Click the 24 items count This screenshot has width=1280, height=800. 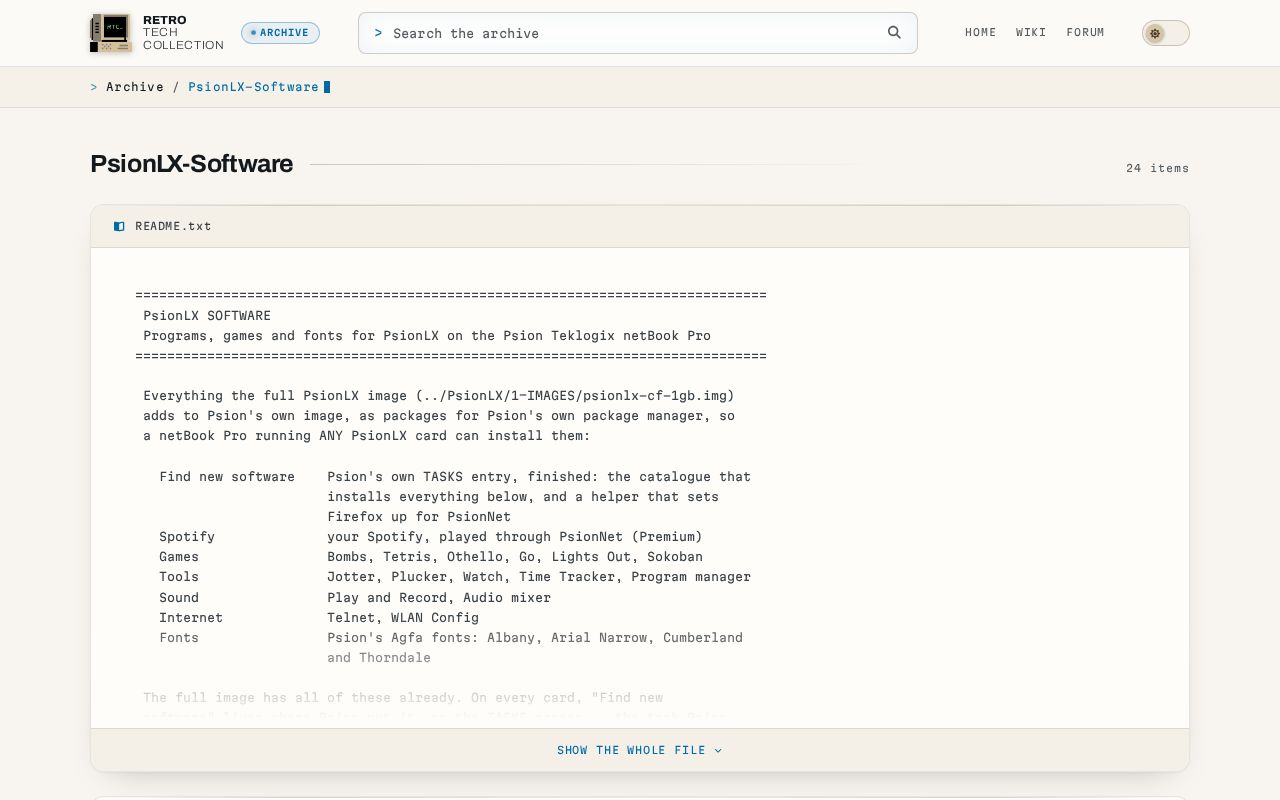[1158, 168]
